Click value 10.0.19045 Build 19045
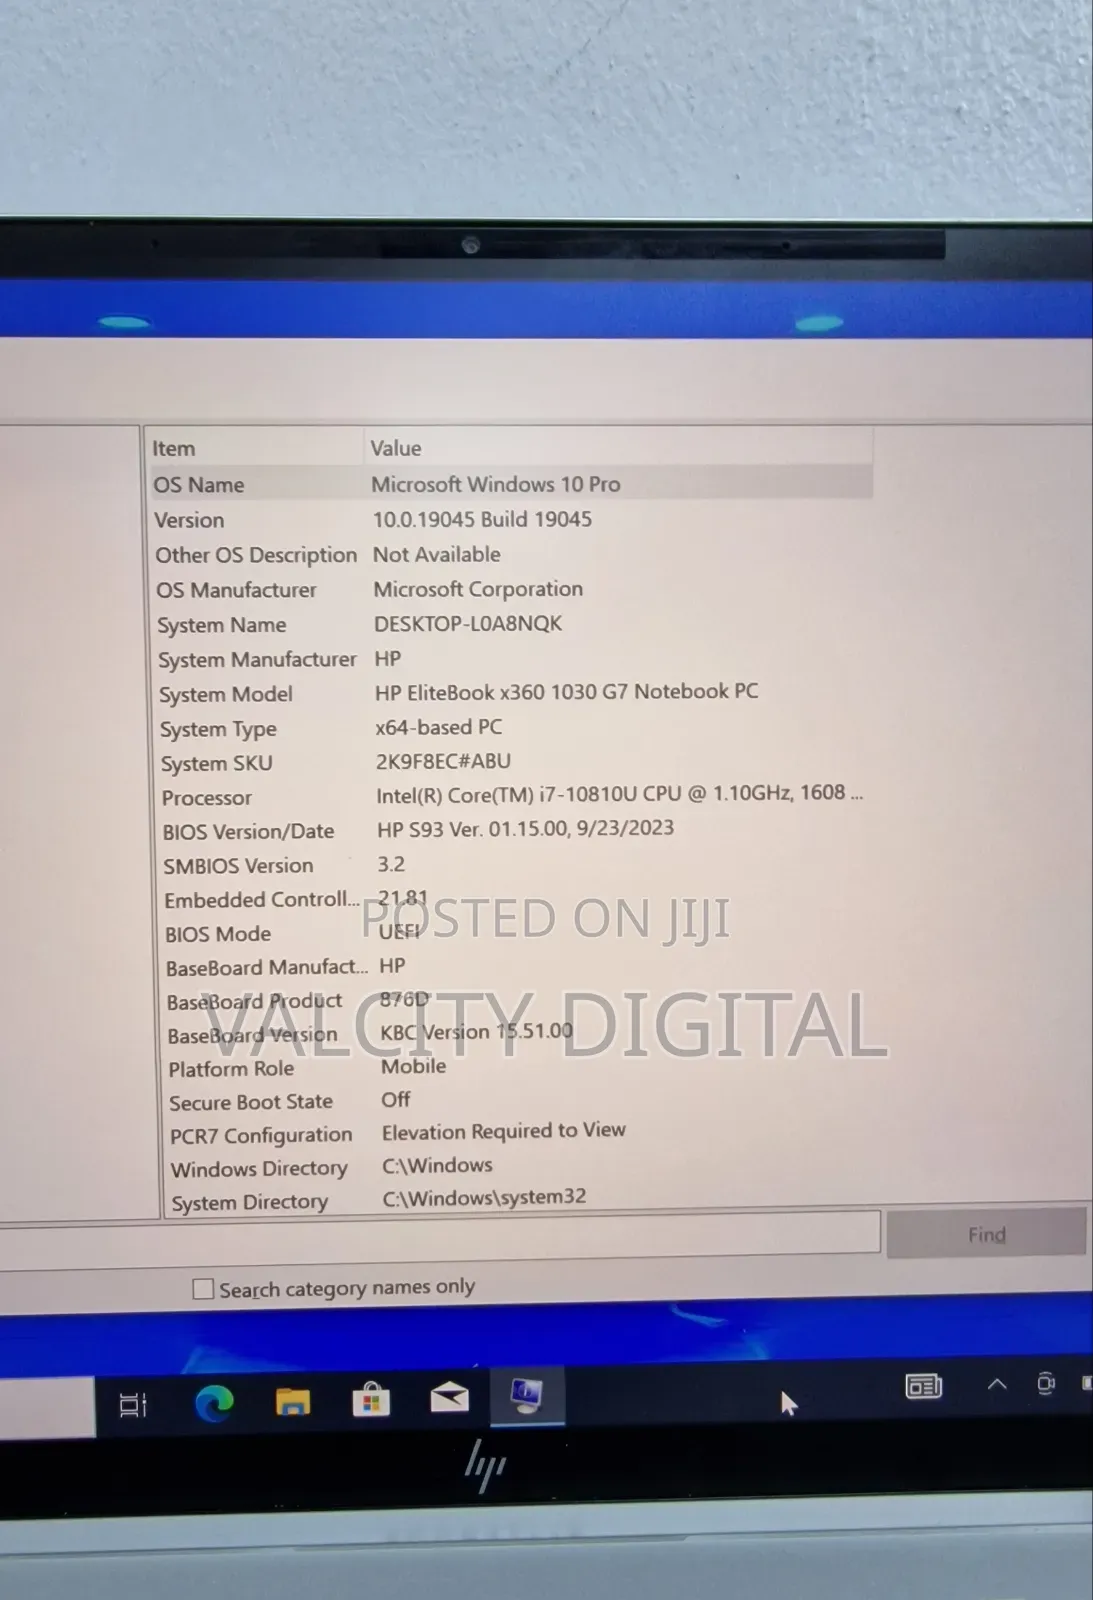Image resolution: width=1093 pixels, height=1600 pixels. 482,520
